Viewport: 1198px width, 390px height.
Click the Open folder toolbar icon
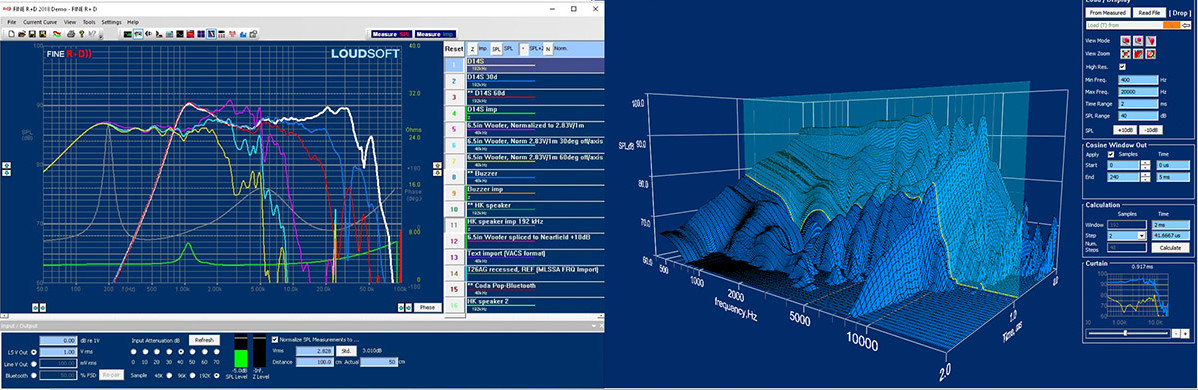[x=21, y=34]
